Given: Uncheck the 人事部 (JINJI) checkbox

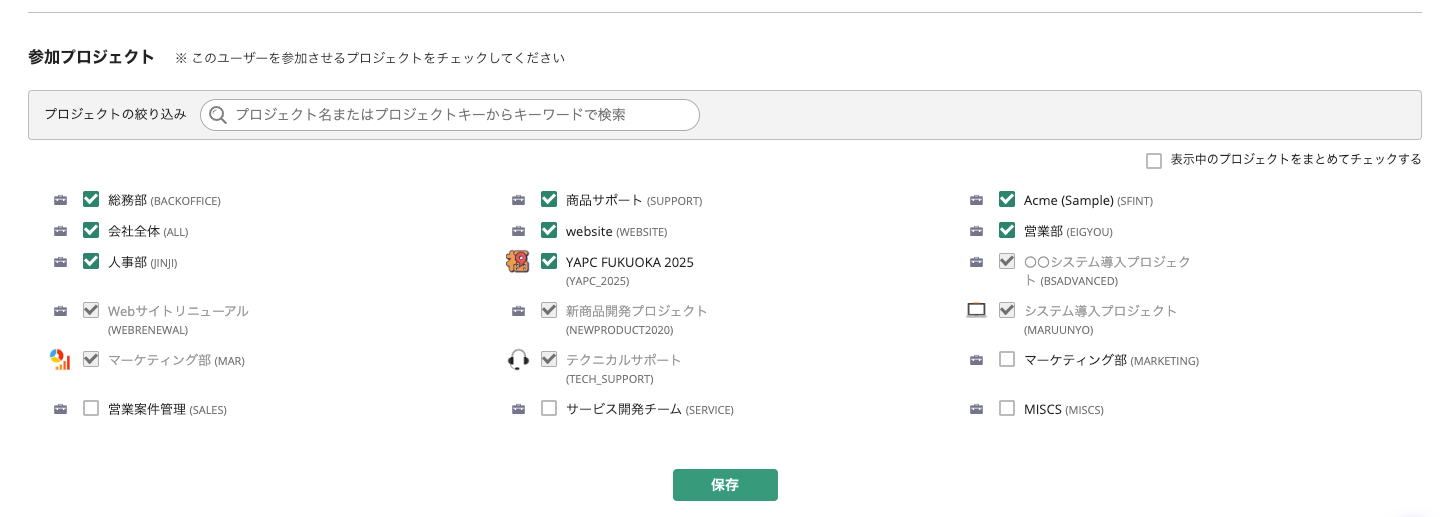Looking at the screenshot, I should click(91, 261).
